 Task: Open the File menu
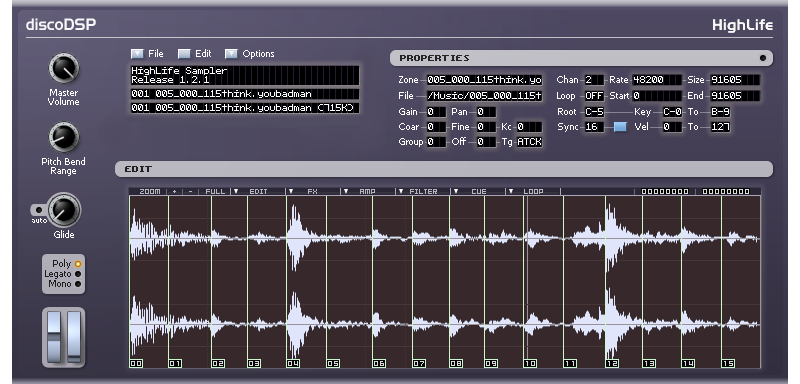[x=146, y=54]
